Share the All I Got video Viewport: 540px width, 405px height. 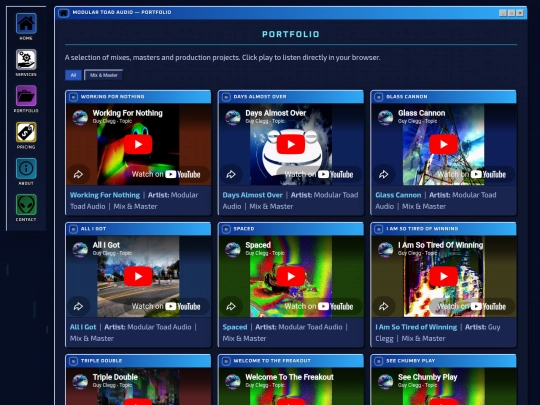pos(78,306)
